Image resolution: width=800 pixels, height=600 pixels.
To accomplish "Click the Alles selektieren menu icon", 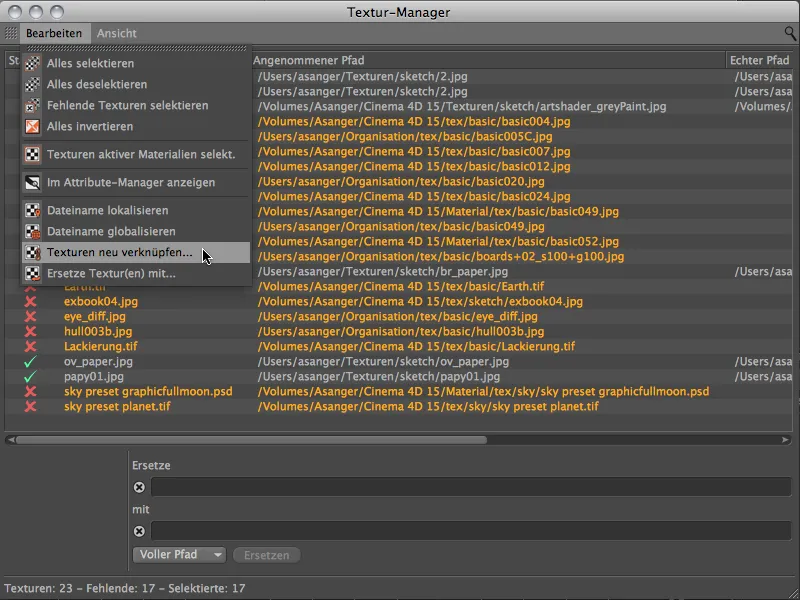I will point(33,63).
